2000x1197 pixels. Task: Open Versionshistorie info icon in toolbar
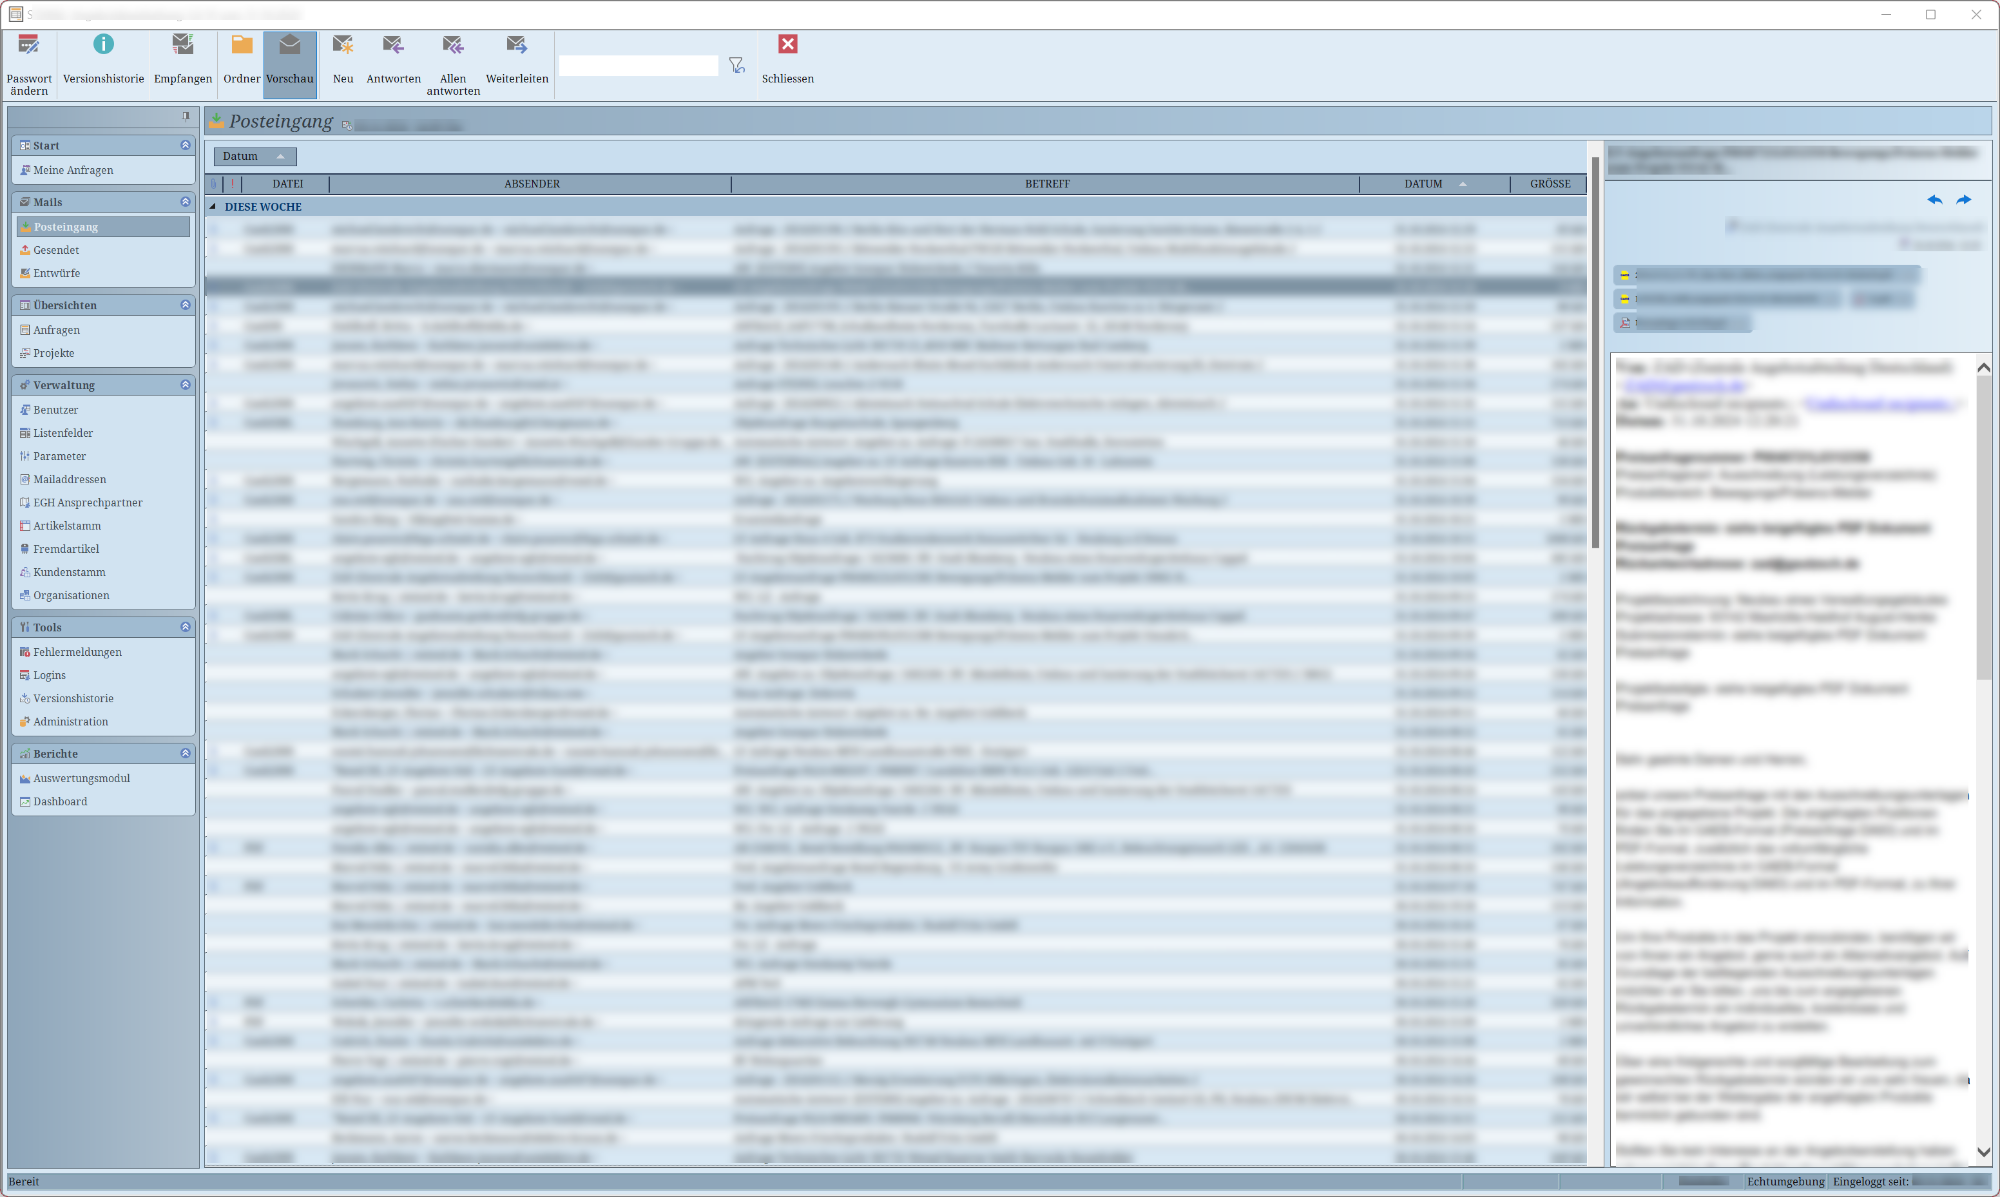(x=103, y=46)
